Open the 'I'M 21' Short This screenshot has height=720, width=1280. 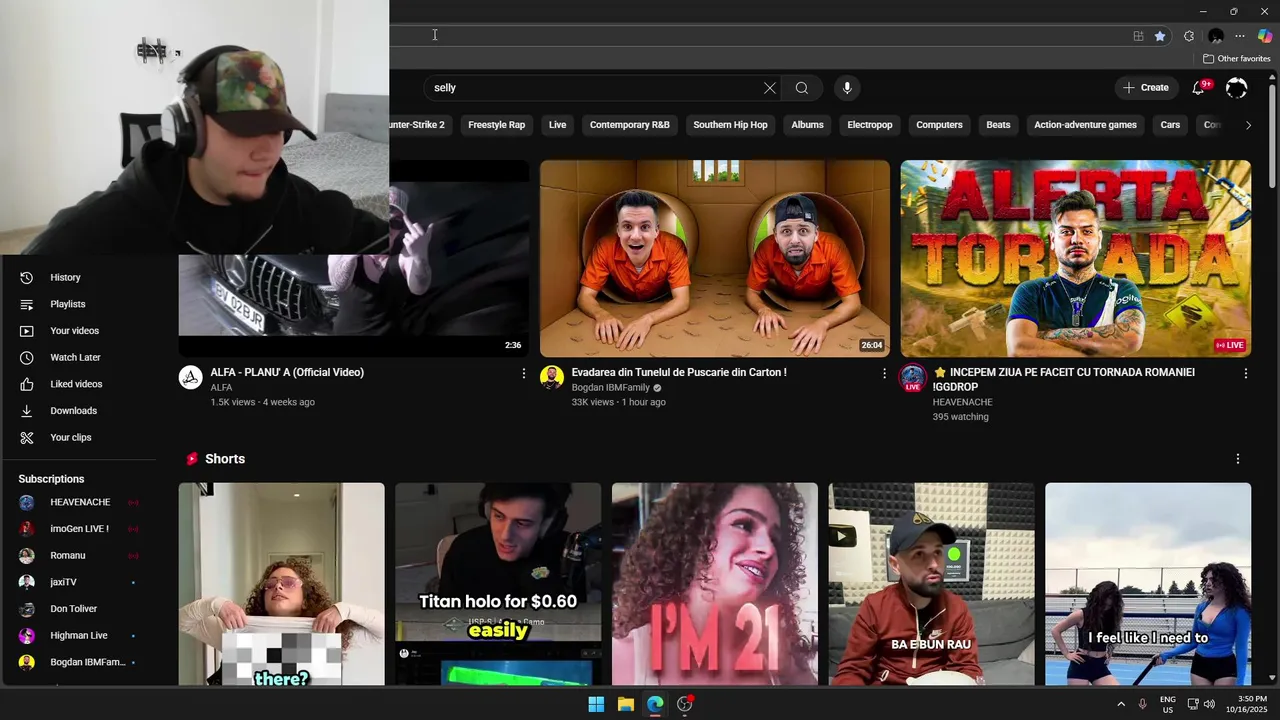tap(715, 584)
